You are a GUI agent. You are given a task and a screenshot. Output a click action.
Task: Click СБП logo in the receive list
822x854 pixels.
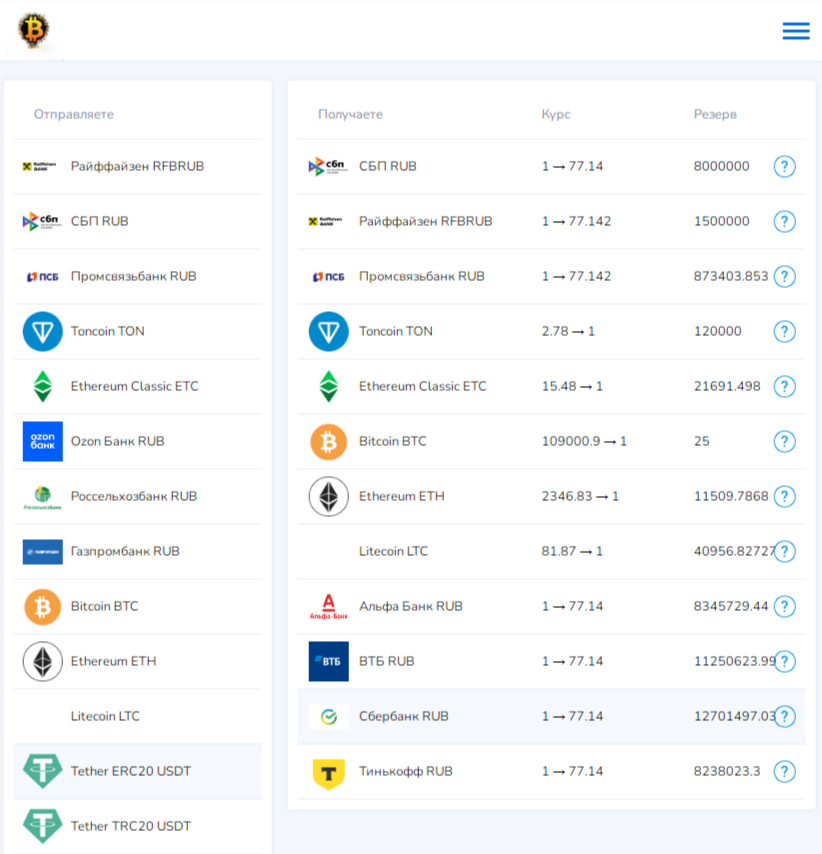click(328, 166)
